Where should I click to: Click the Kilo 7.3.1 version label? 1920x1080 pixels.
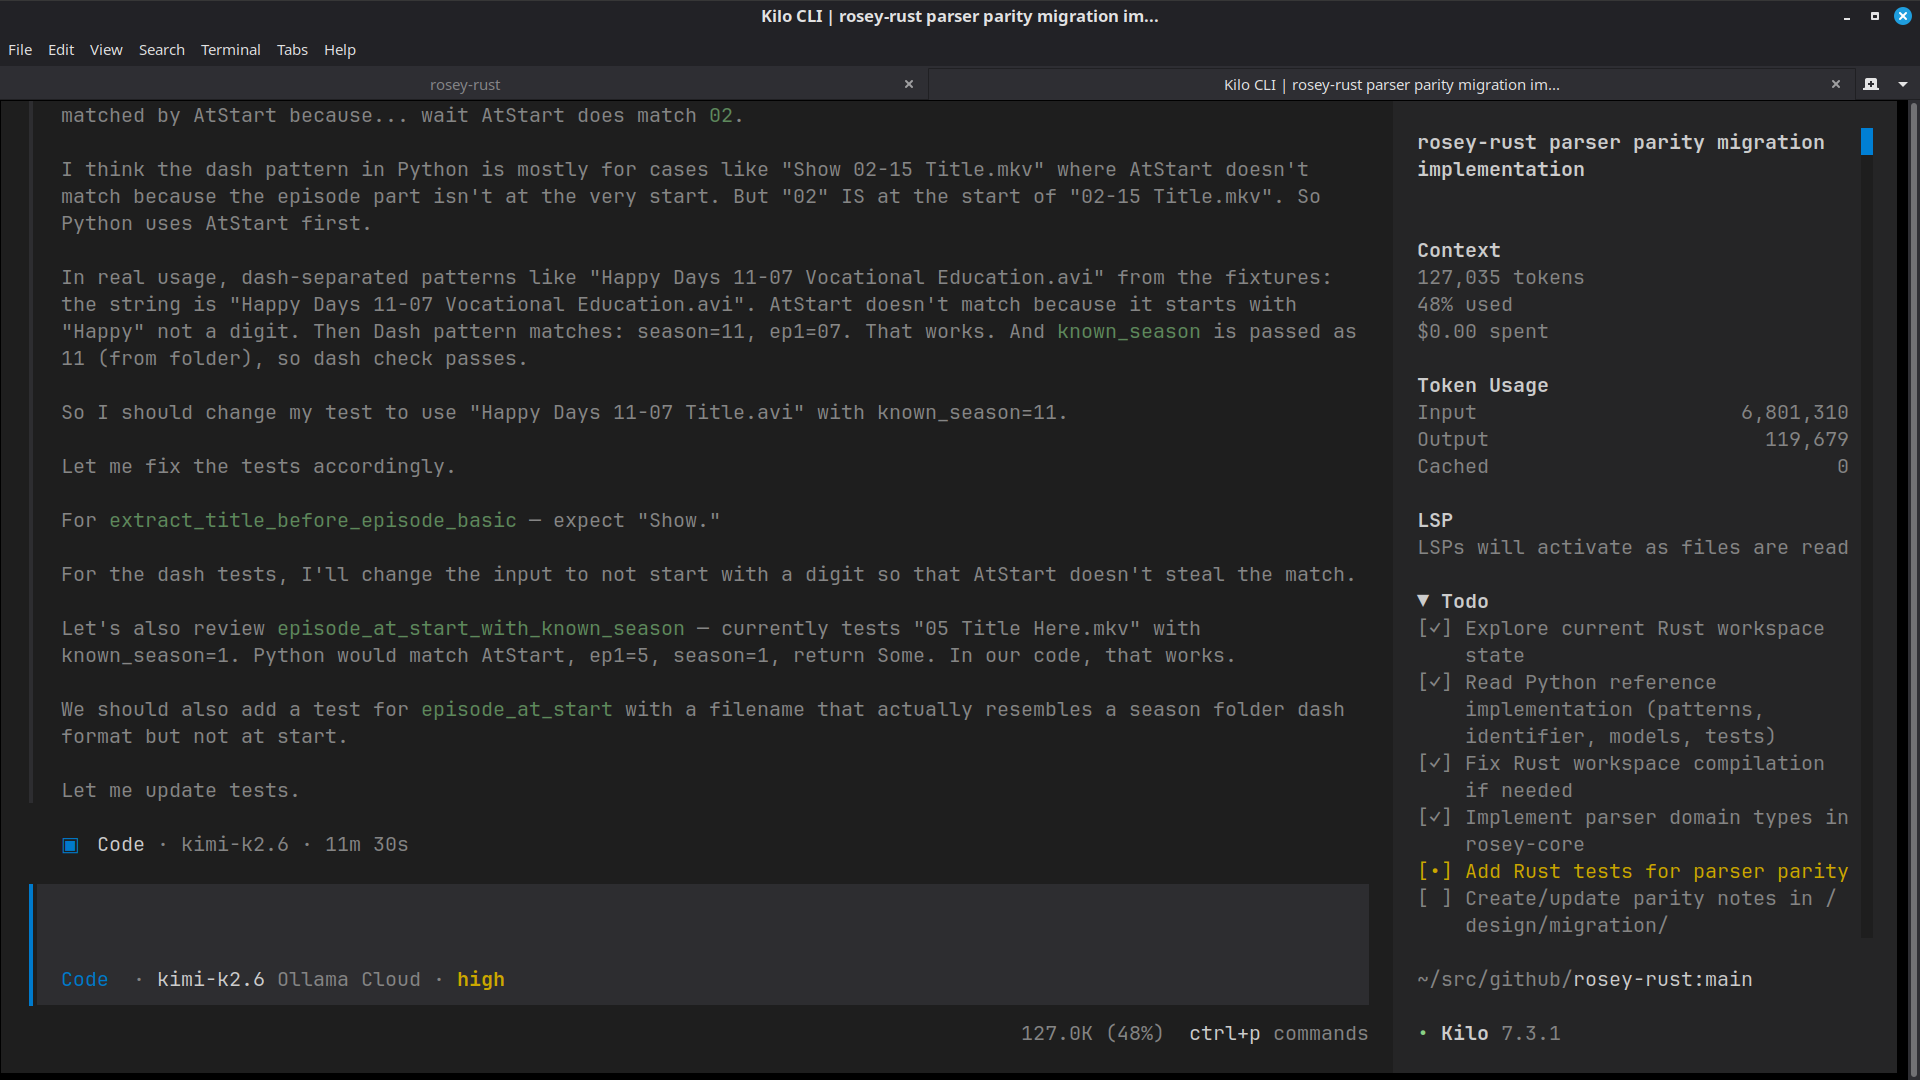(1500, 1034)
